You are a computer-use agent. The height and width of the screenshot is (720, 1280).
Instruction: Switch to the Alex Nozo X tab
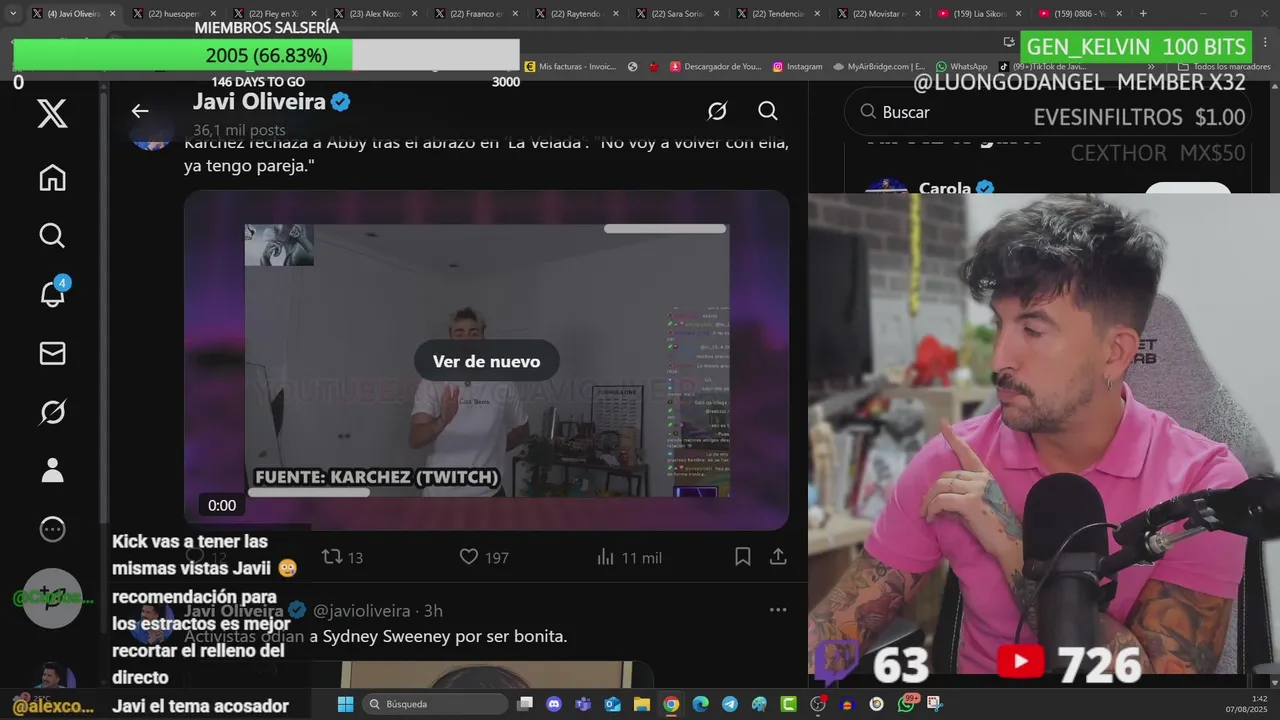pyautogui.click(x=374, y=14)
